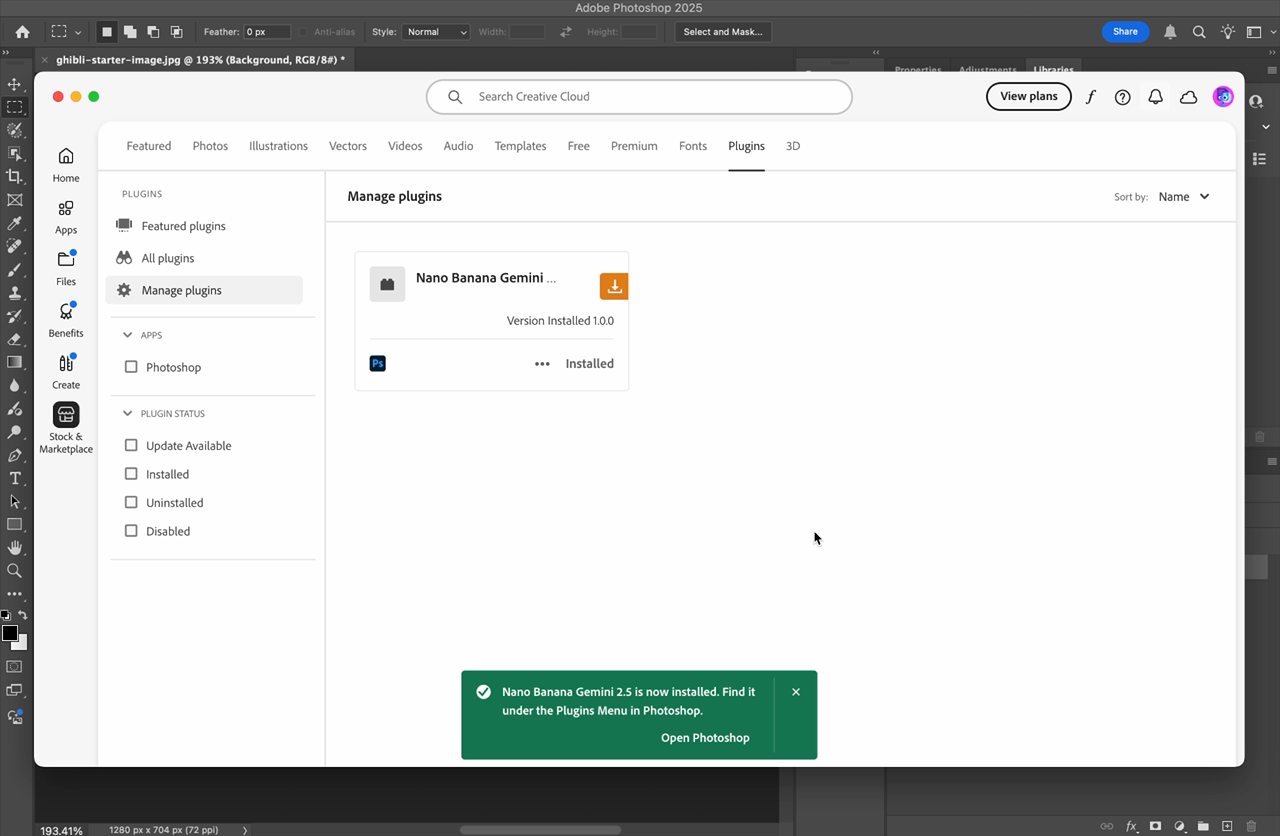This screenshot has height=836, width=1280.
Task: Select the Zoom tool
Action: (14, 570)
